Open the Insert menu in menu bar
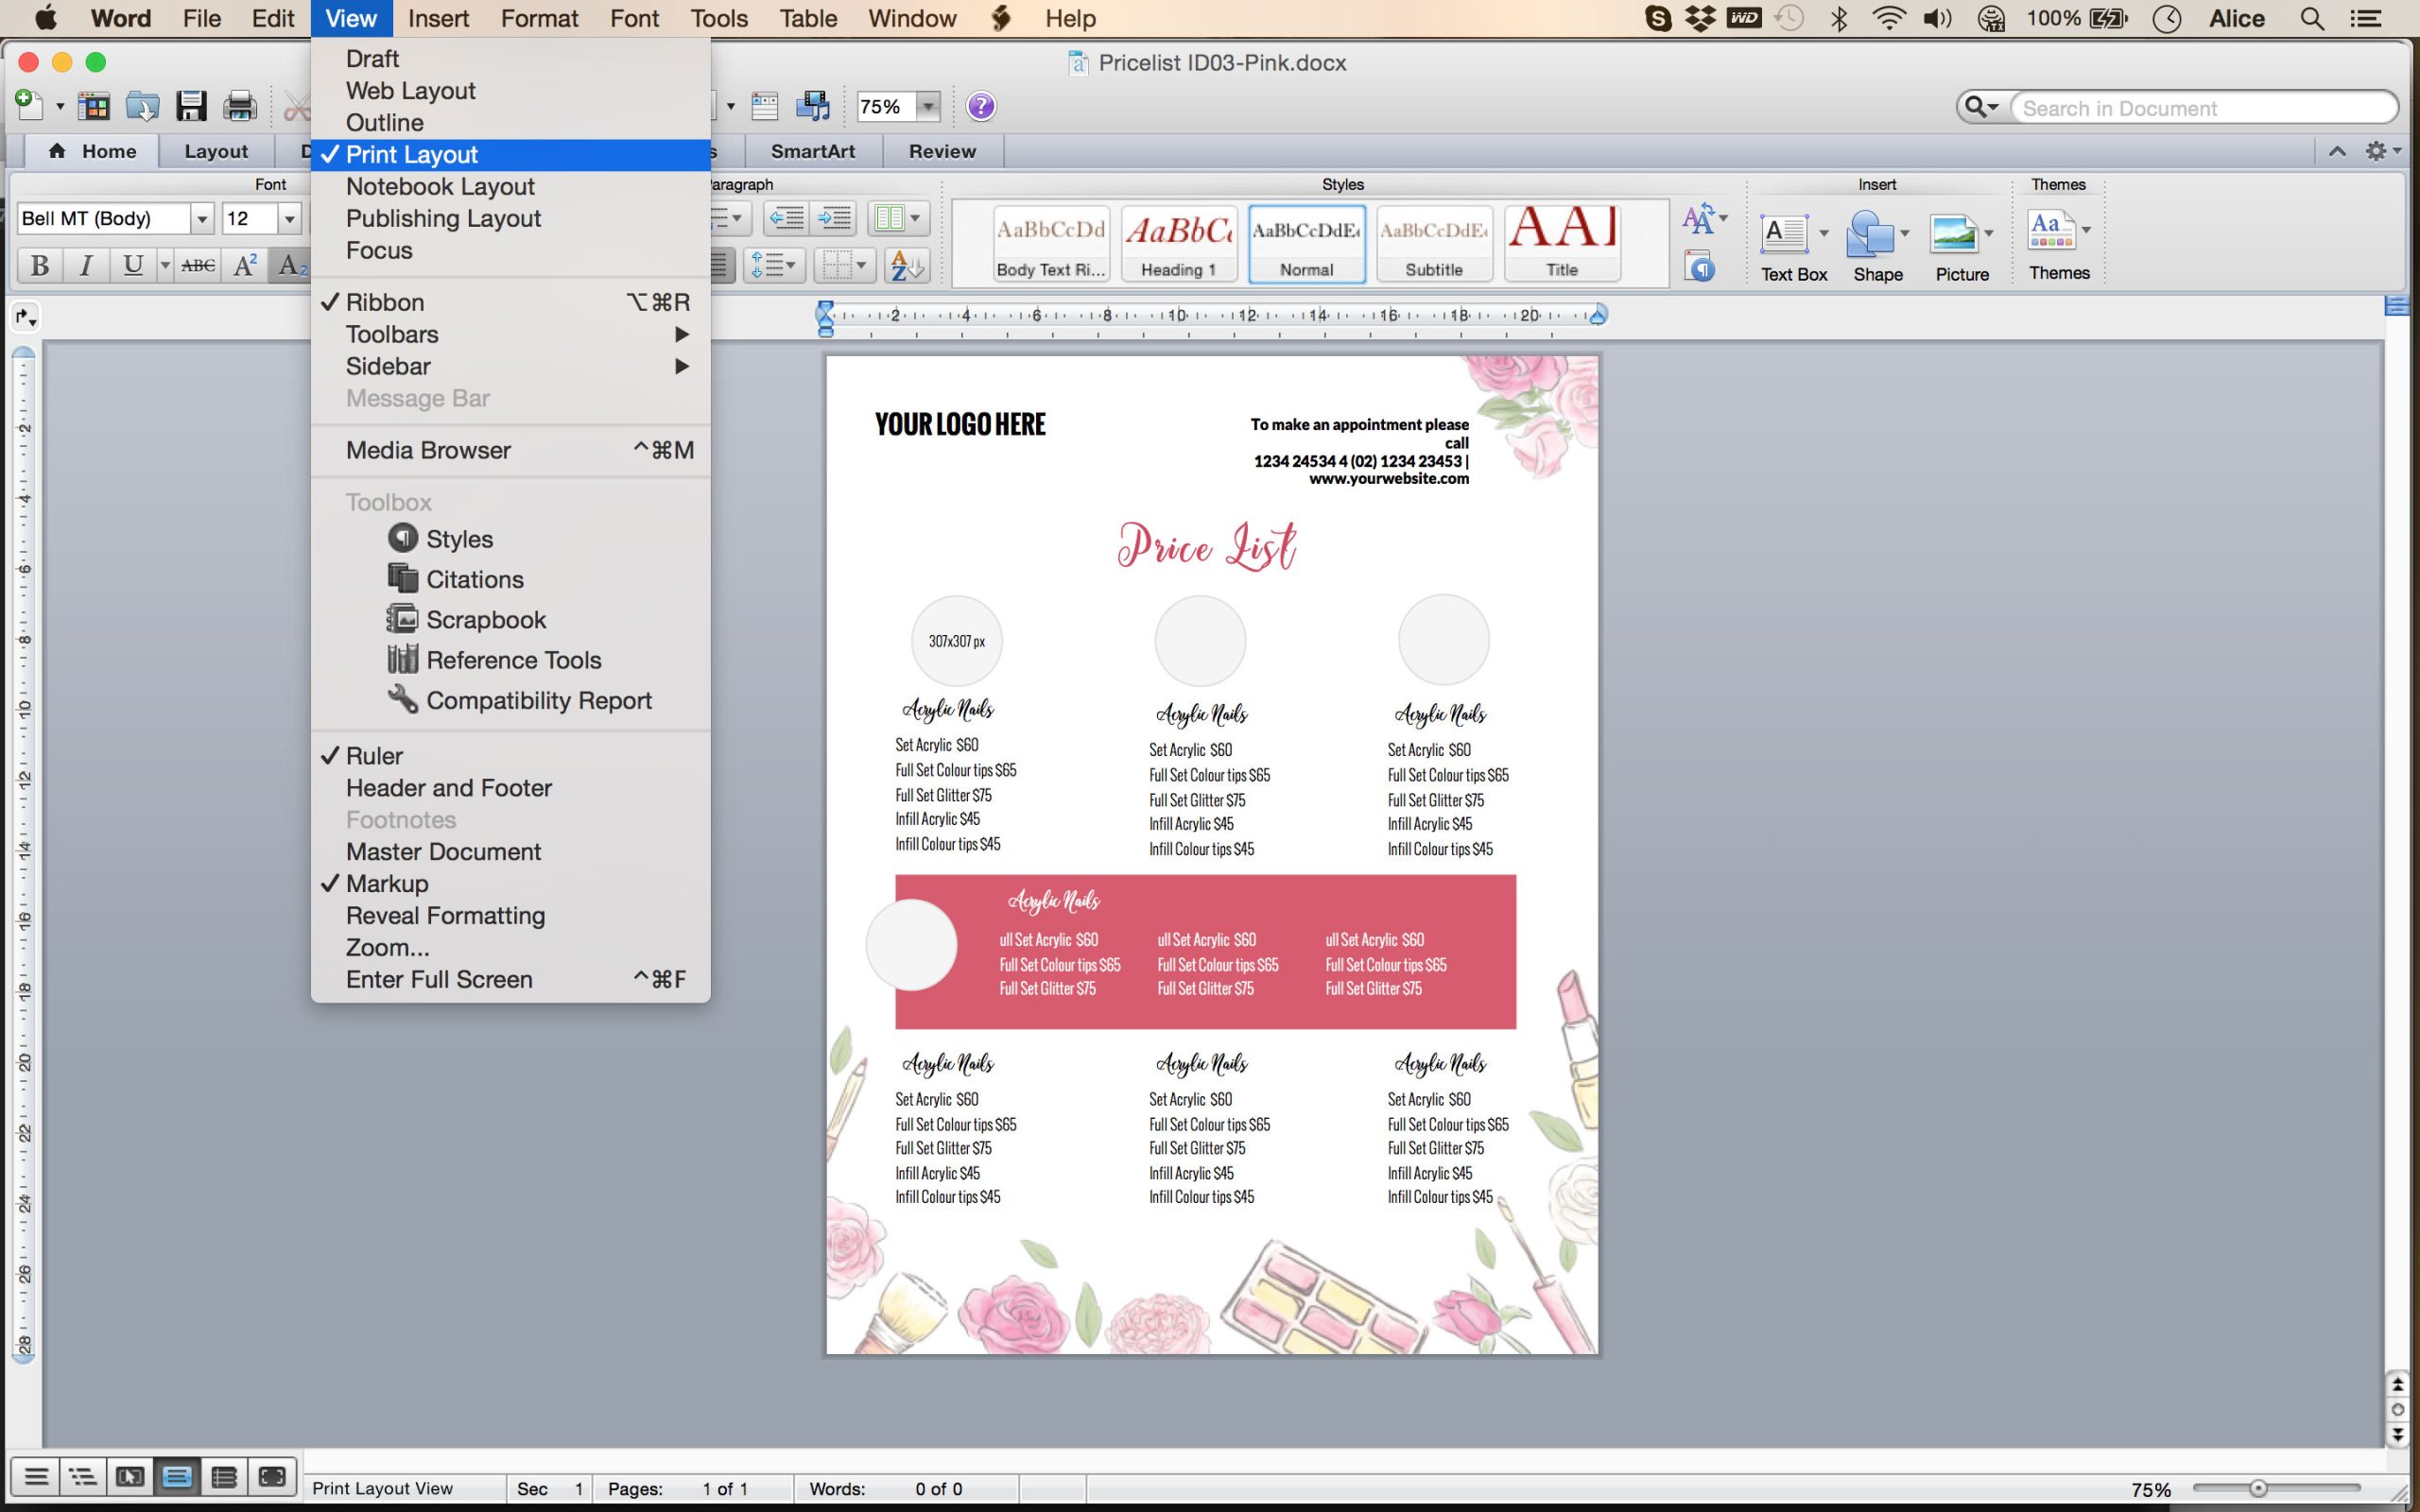Viewport: 2420px width, 1512px height. [438, 18]
